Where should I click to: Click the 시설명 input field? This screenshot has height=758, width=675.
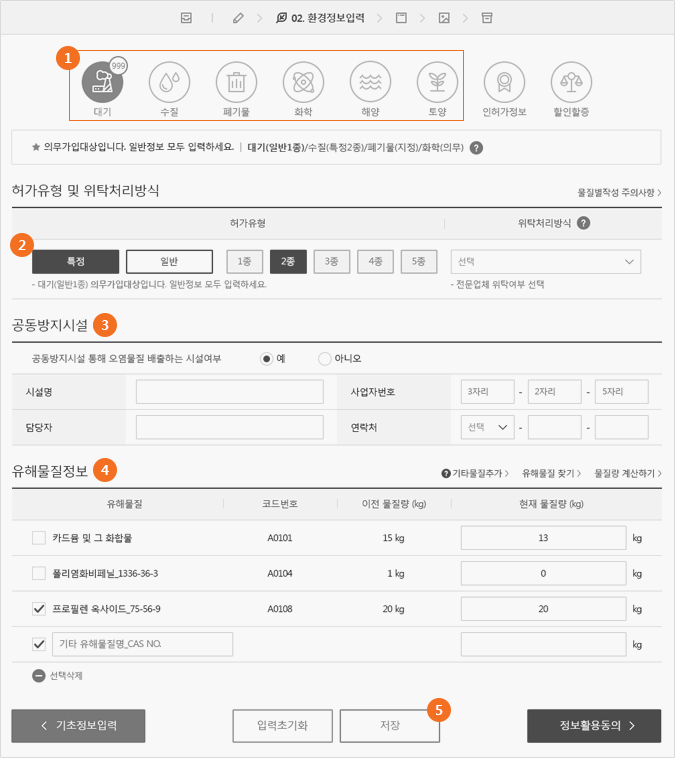point(230,392)
